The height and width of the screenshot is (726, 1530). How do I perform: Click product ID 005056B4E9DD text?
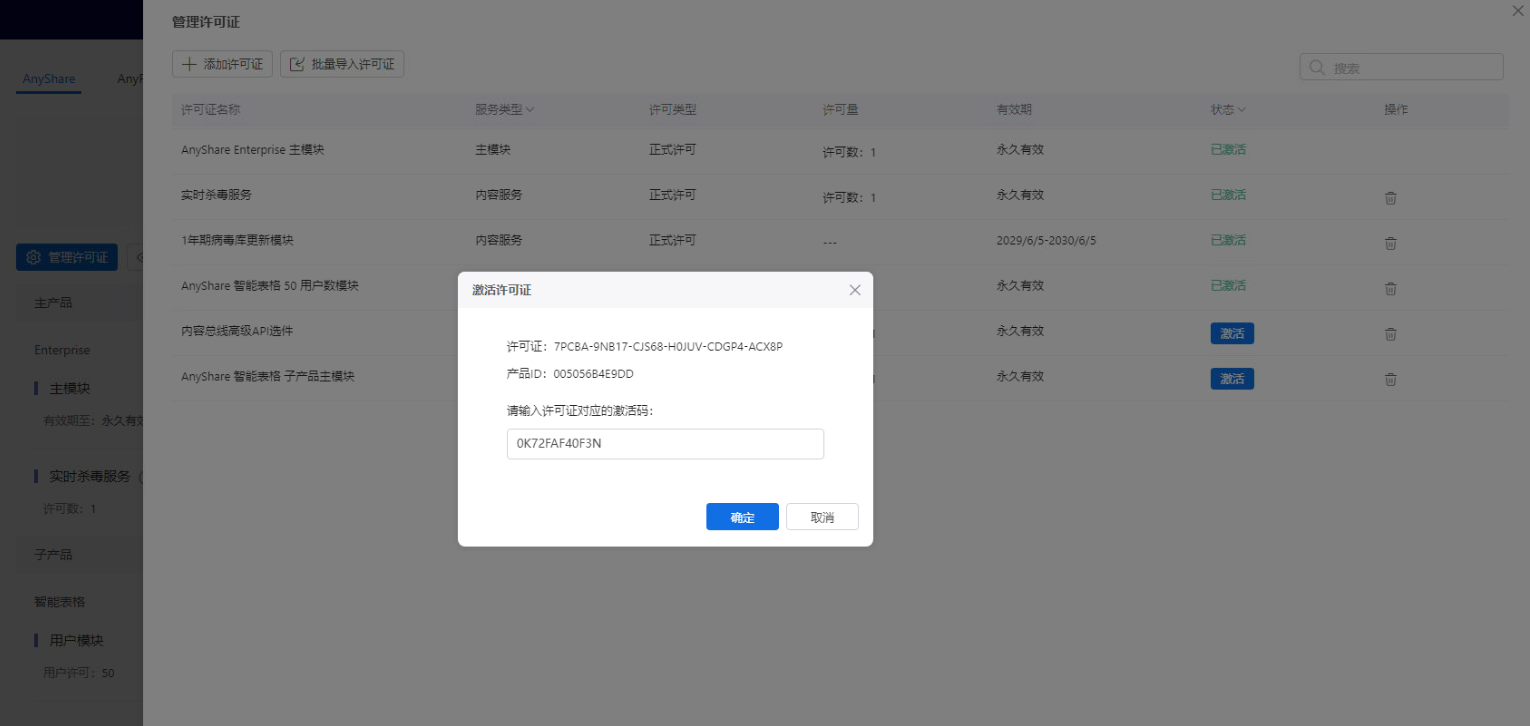[x=593, y=374]
